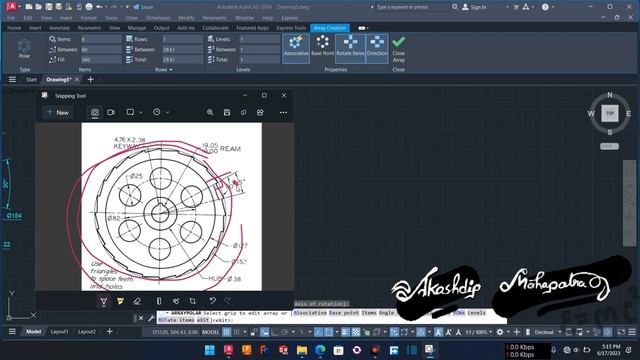Open the Express Tools ribbon tab

[x=291, y=28]
